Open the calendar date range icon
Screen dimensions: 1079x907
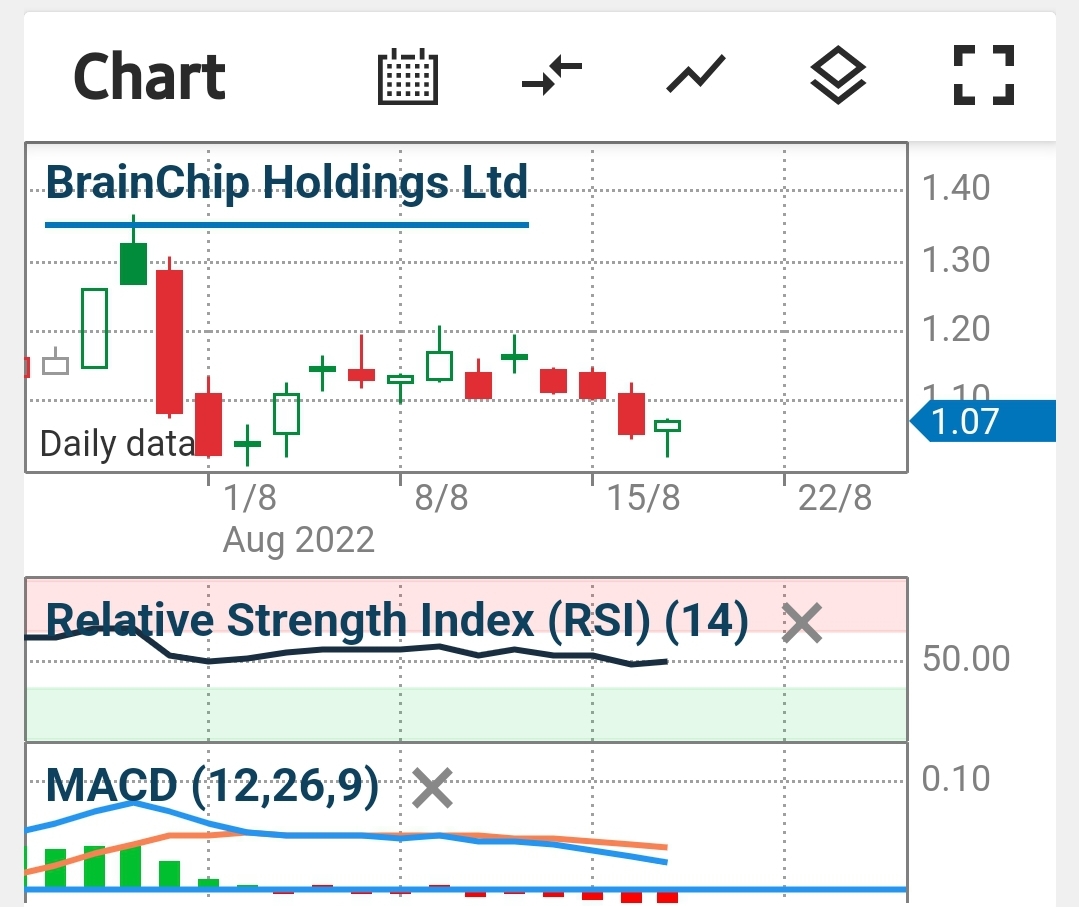408,76
